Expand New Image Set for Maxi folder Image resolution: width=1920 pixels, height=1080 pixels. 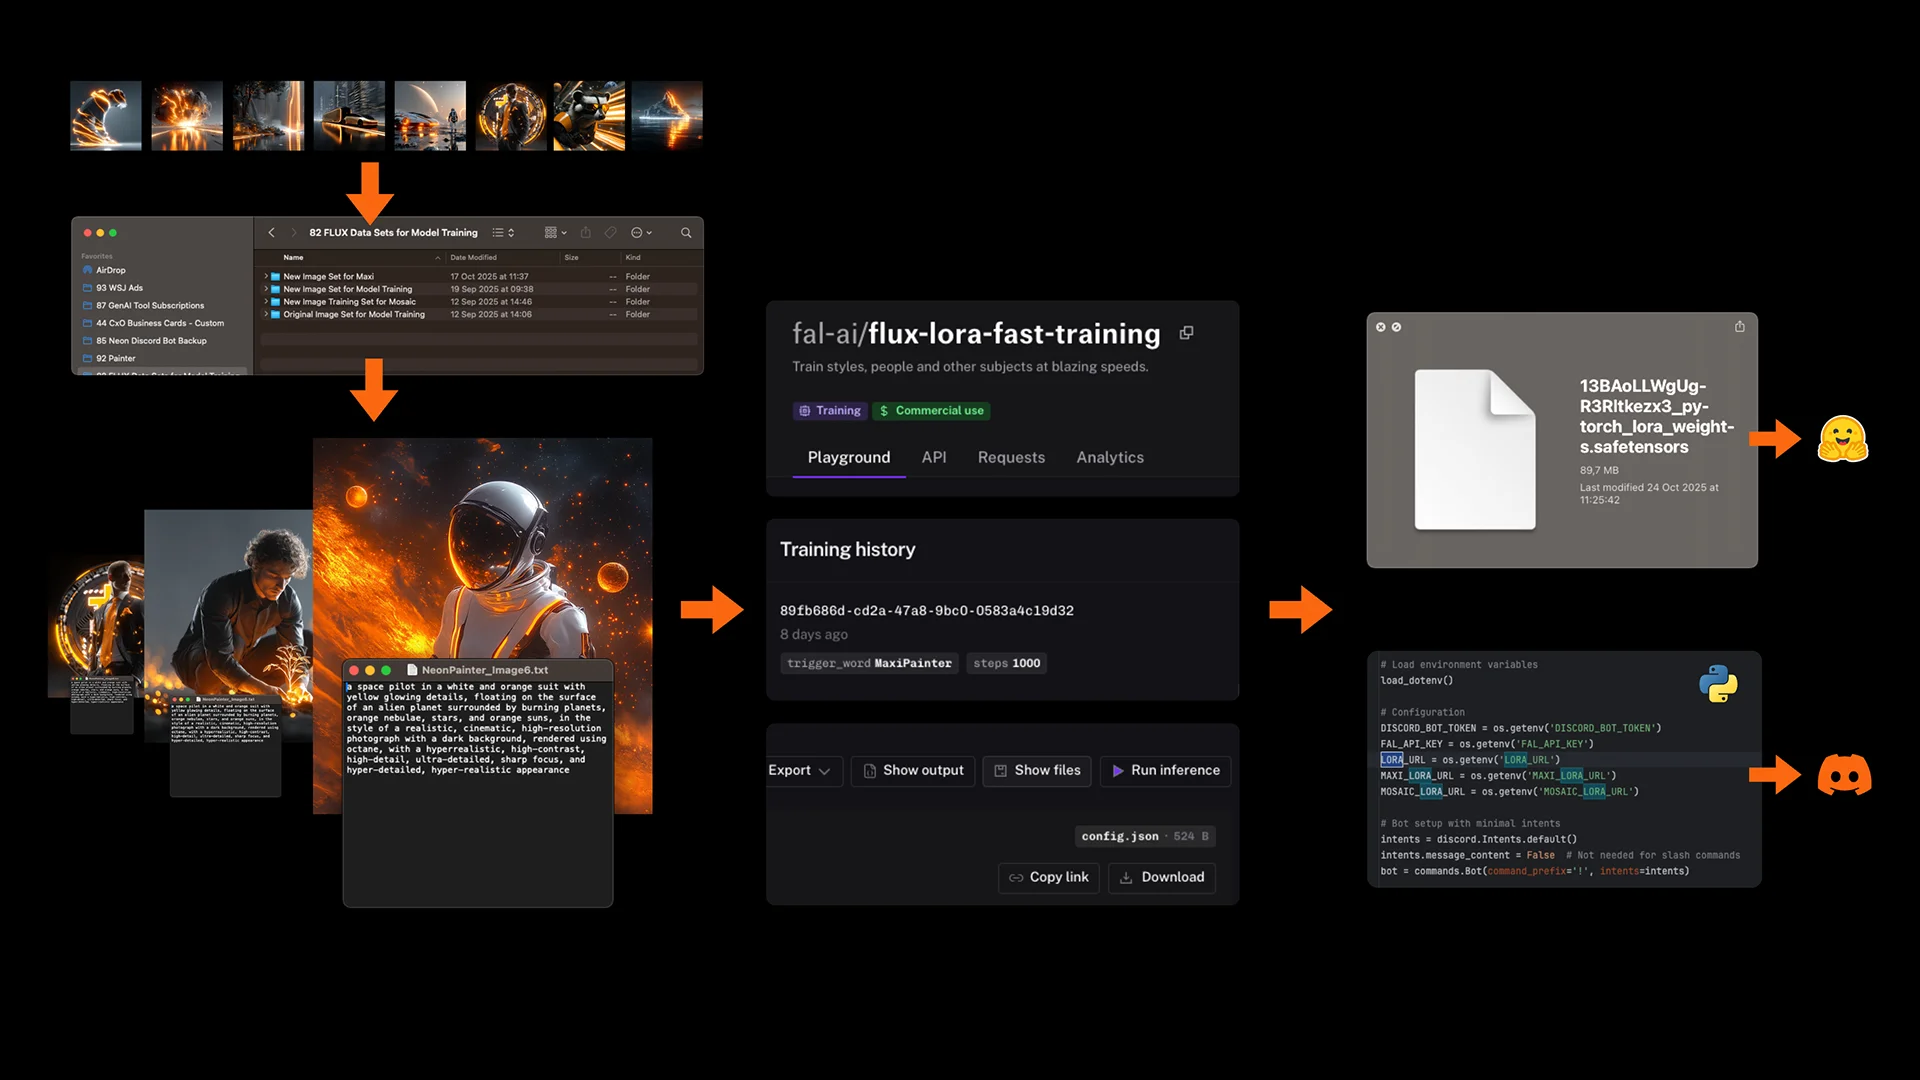[266, 277]
